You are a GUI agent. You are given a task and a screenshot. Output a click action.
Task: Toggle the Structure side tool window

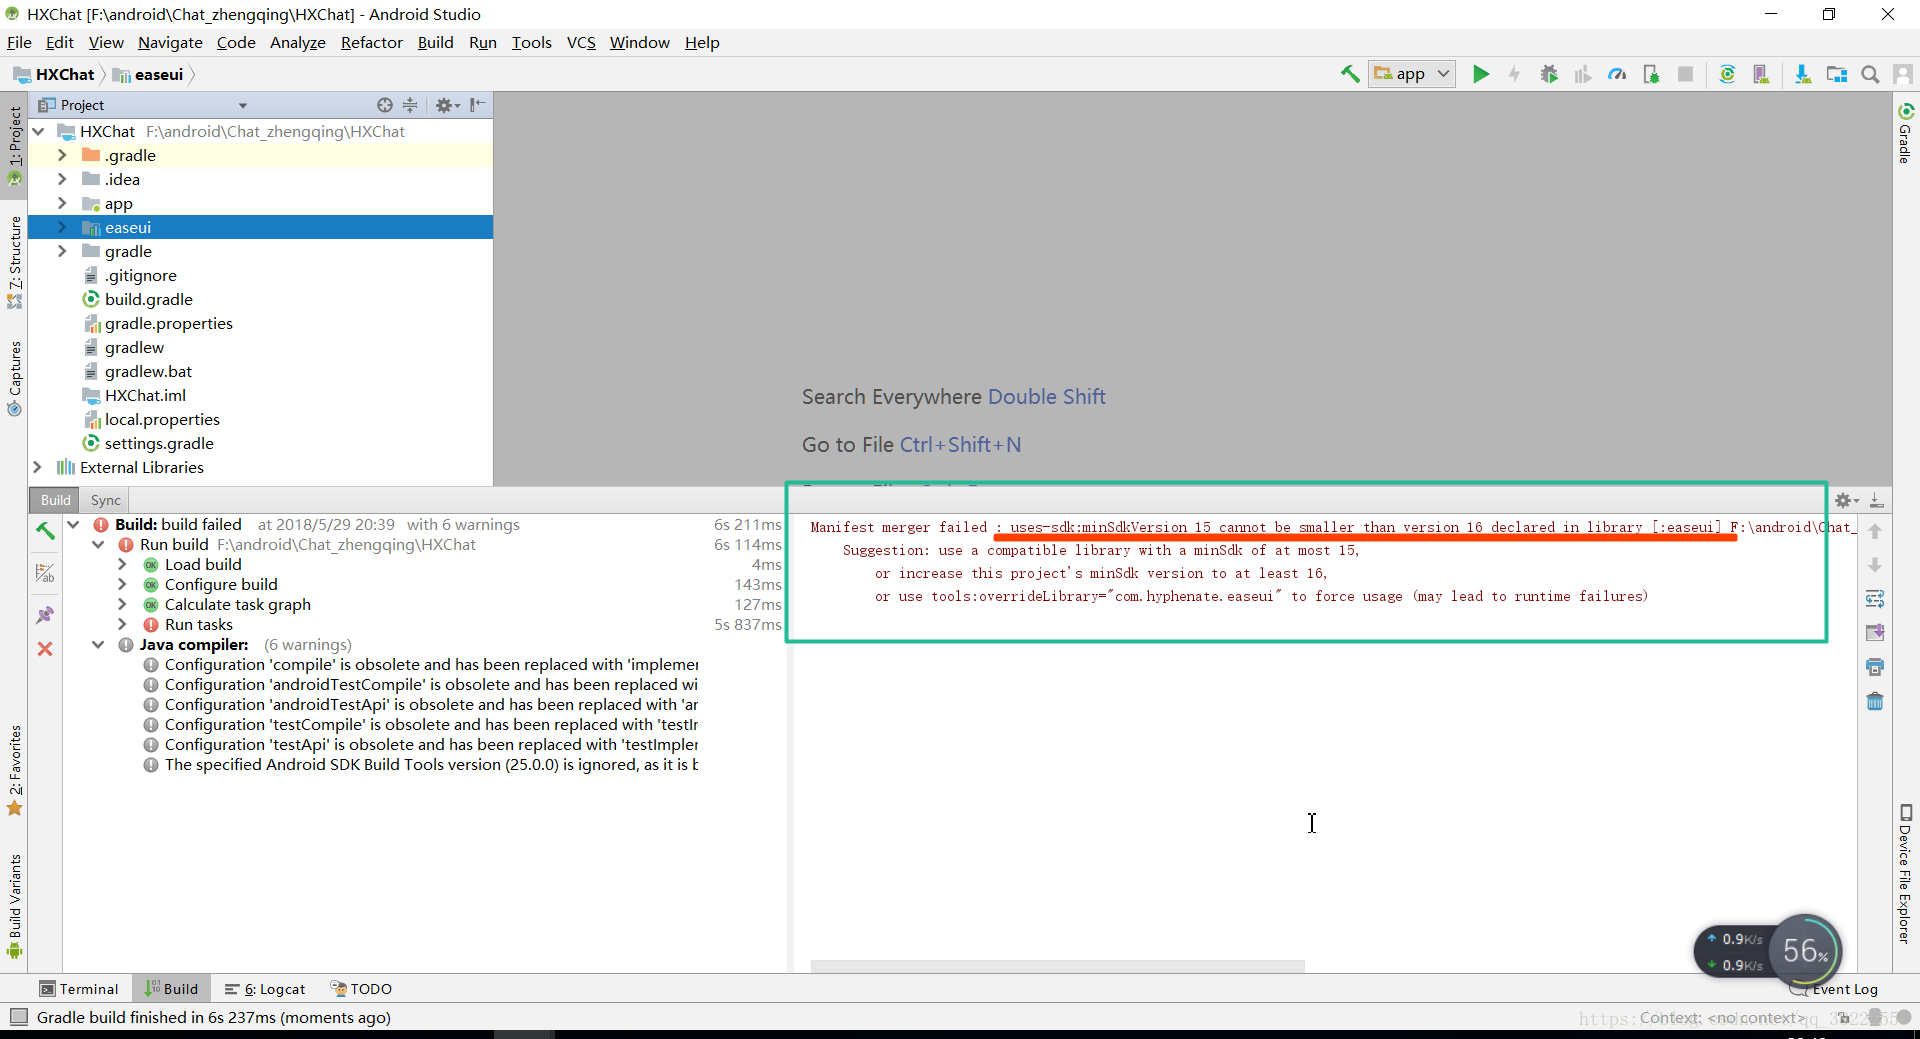[x=14, y=262]
